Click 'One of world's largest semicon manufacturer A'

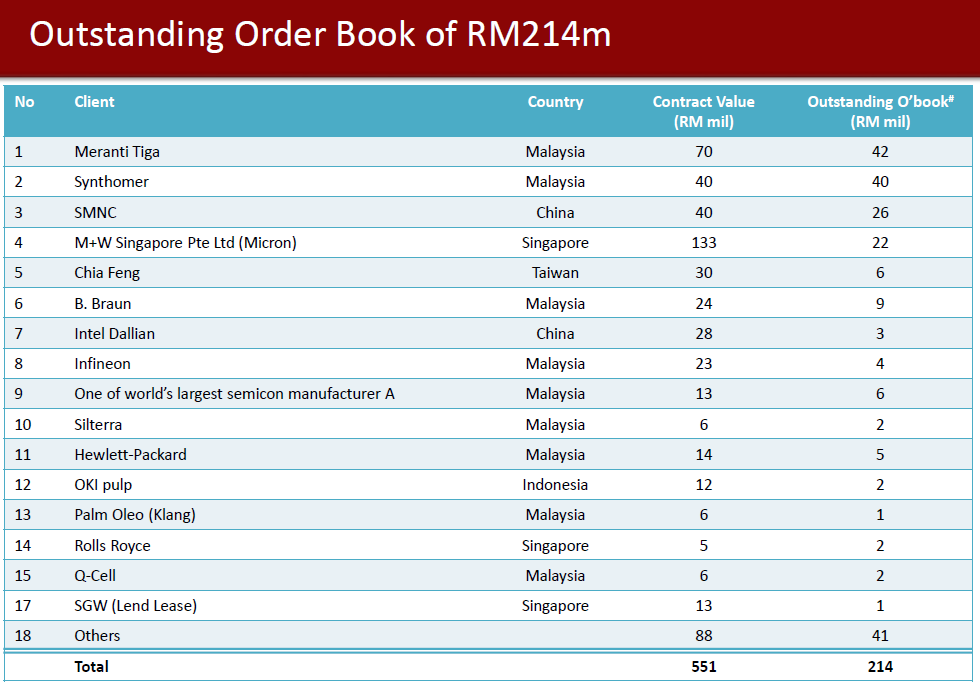[234, 394]
